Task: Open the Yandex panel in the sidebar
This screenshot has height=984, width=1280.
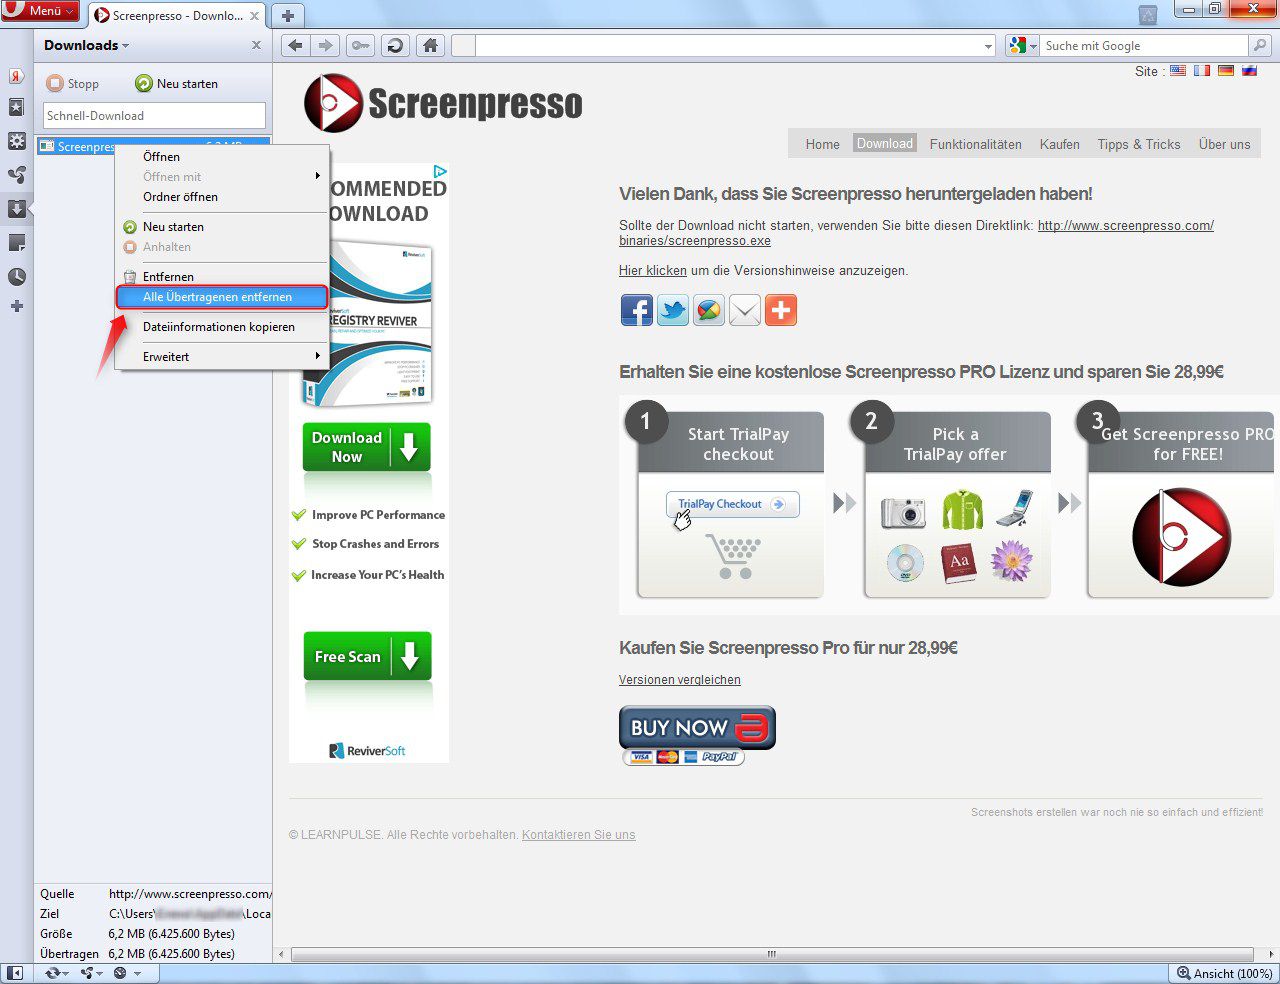Action: click(x=16, y=78)
